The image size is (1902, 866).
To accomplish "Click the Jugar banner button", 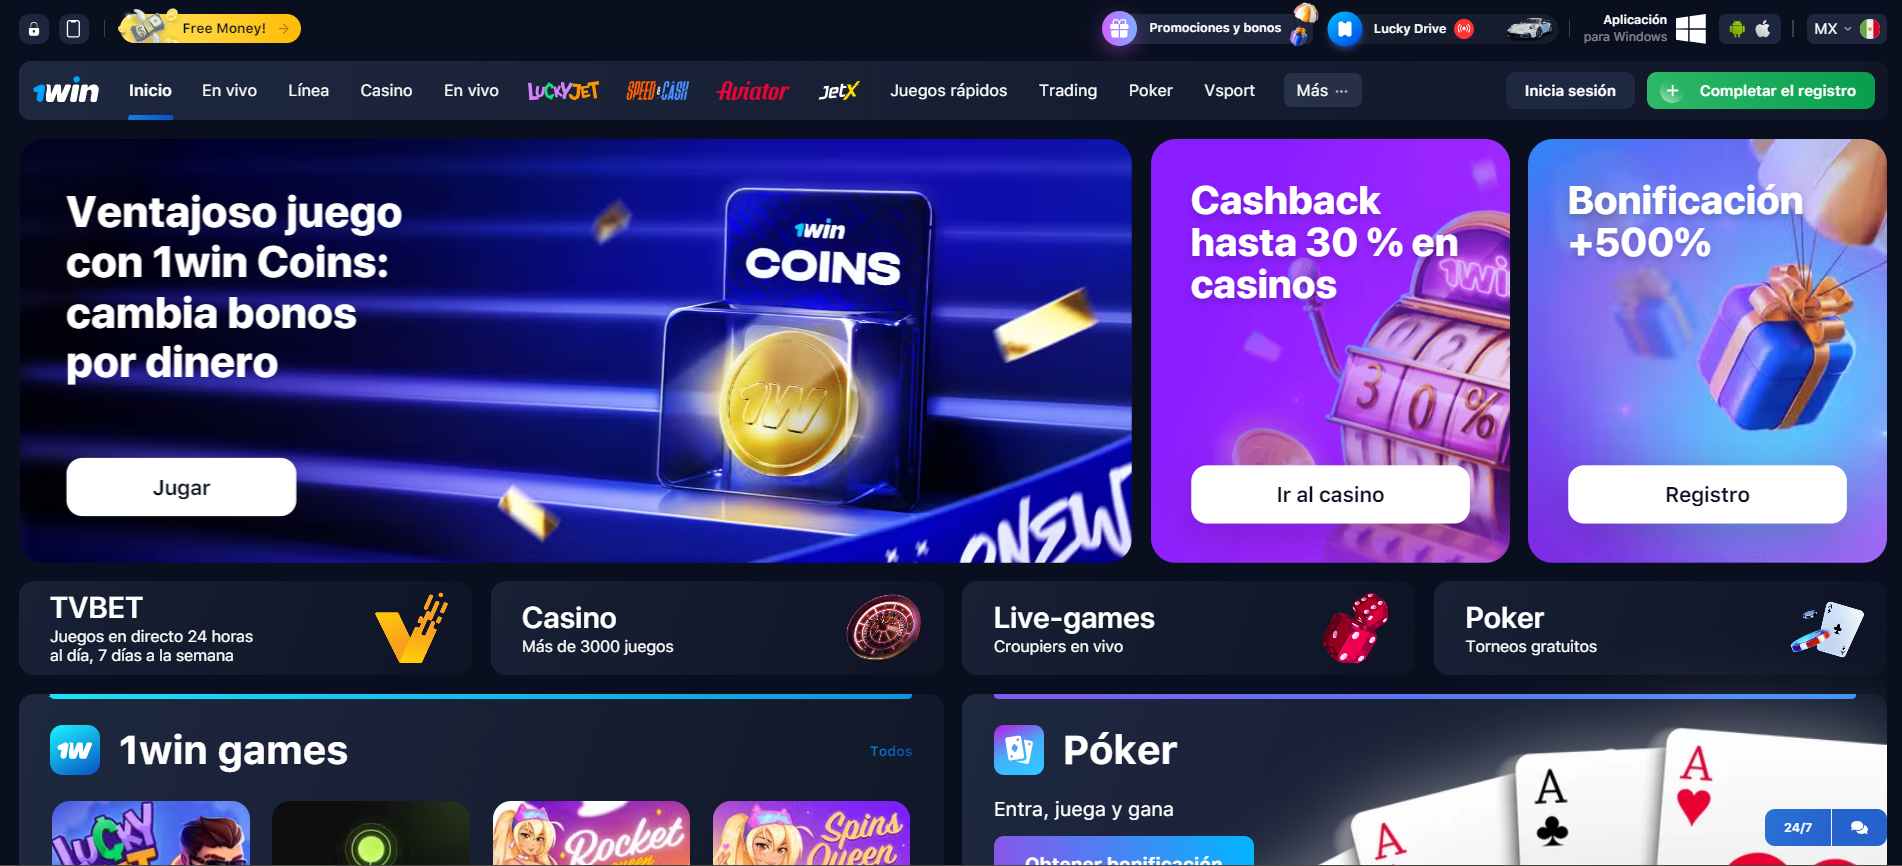I will point(181,487).
